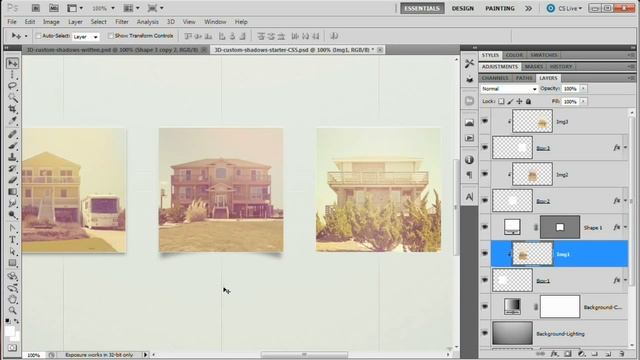
Task: Open the Filter menu
Action: (122, 22)
